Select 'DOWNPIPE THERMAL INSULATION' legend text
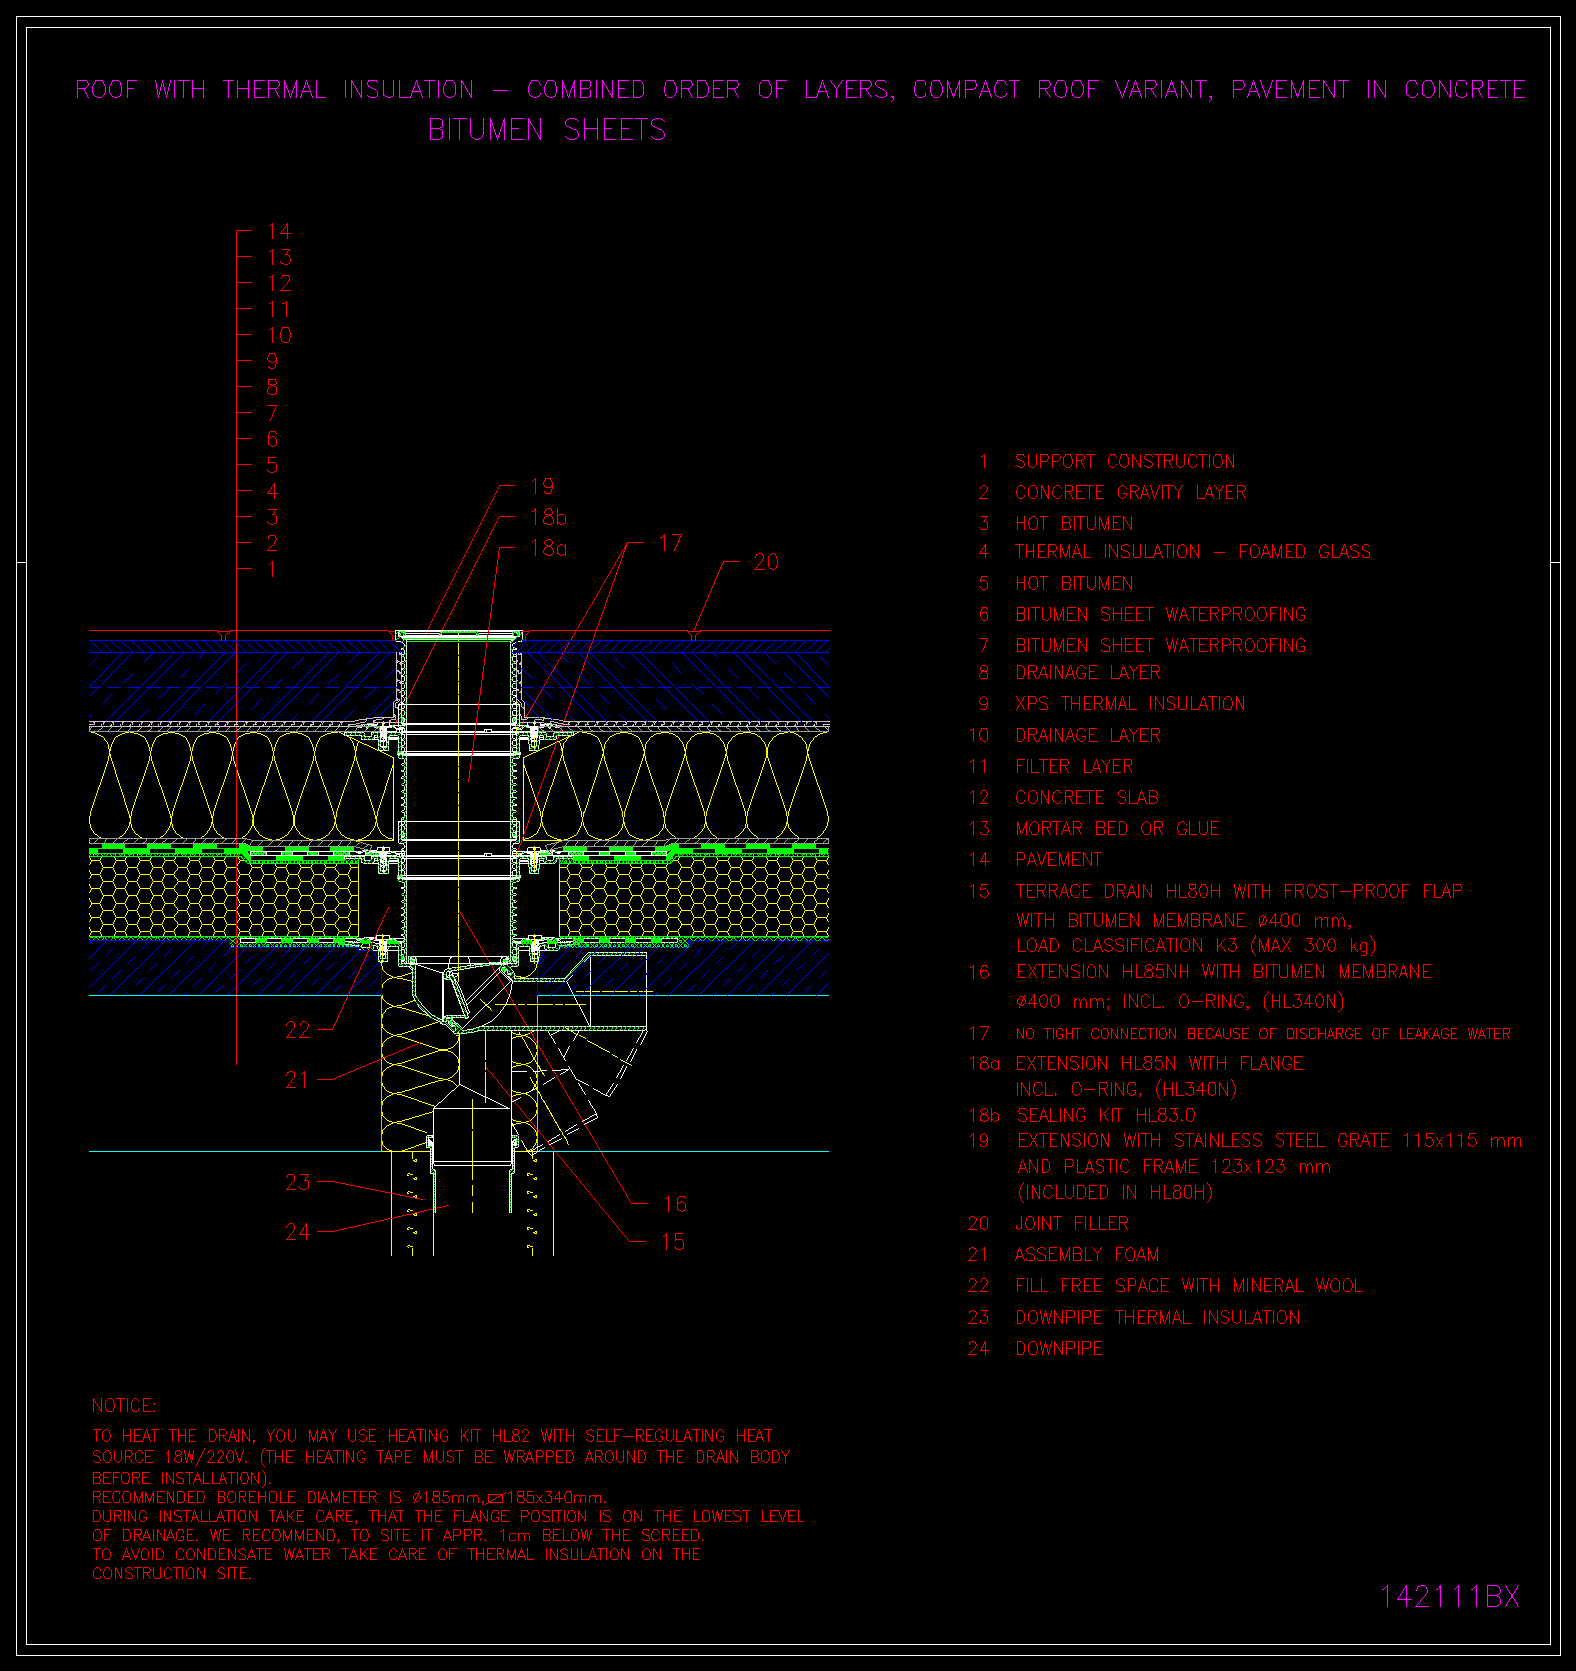1576x1671 pixels. [x=1158, y=1317]
